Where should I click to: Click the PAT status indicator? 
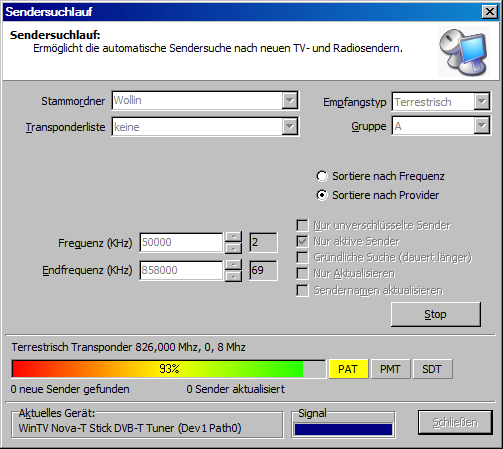(348, 369)
